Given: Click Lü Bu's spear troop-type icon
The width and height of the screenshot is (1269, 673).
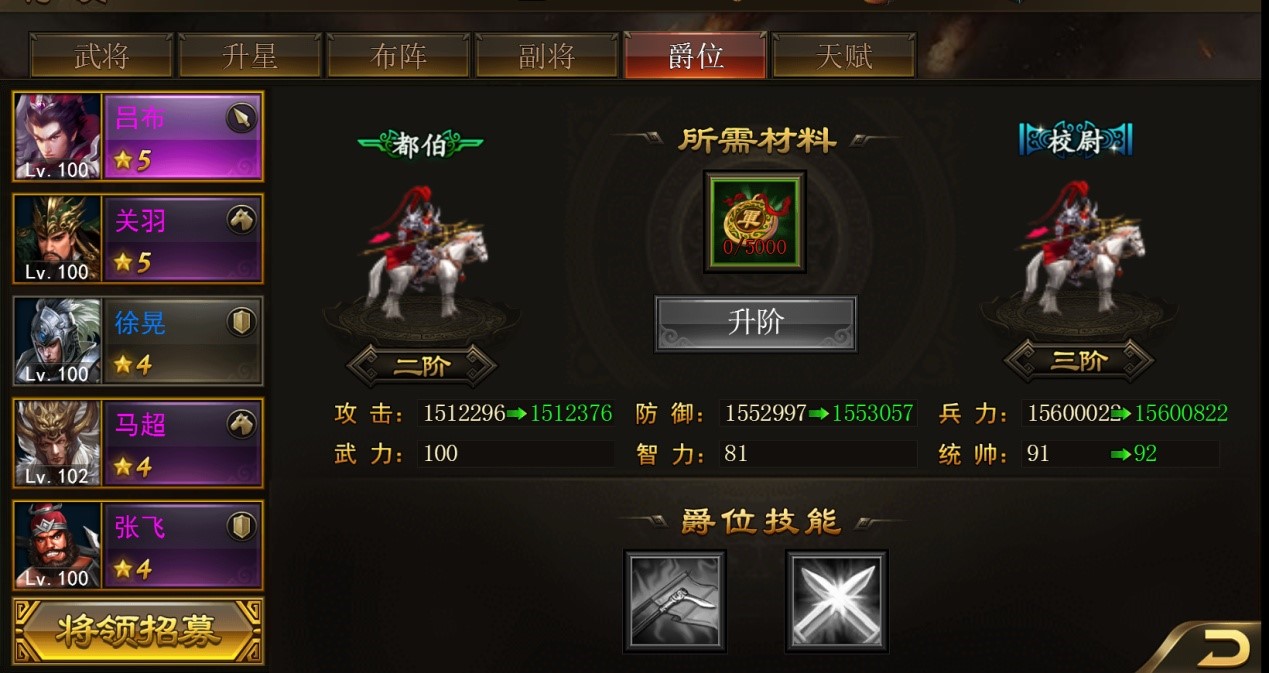Looking at the screenshot, I should 241,119.
